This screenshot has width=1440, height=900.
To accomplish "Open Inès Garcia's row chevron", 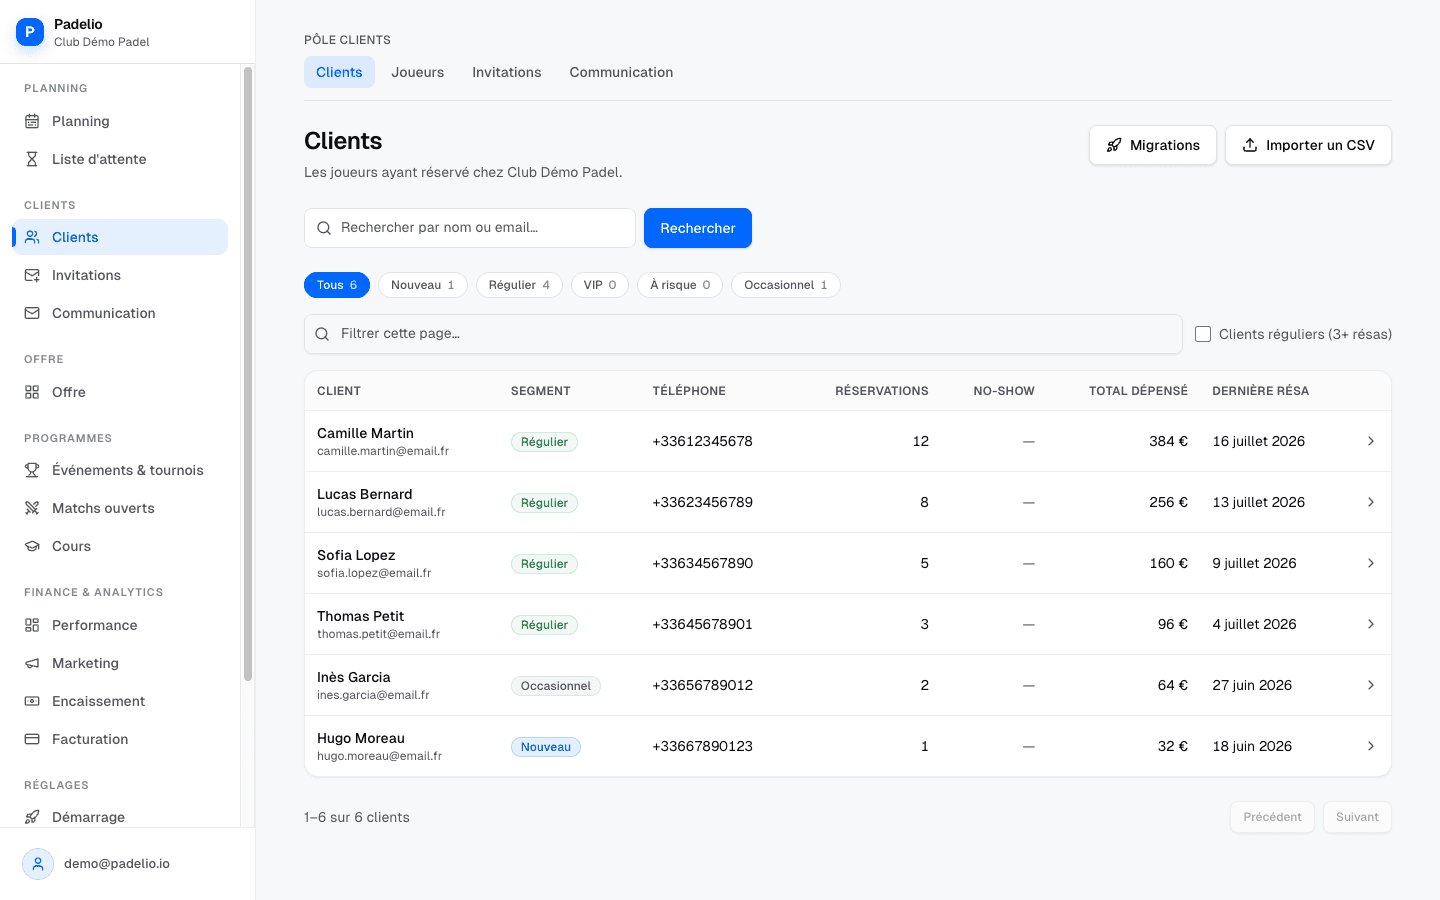I will tap(1371, 685).
